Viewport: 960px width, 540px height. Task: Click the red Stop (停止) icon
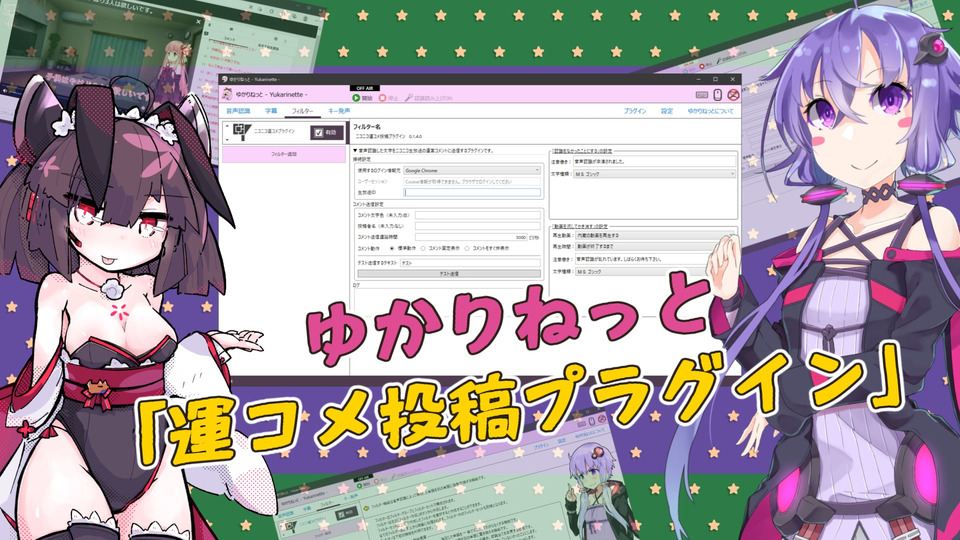[x=382, y=98]
